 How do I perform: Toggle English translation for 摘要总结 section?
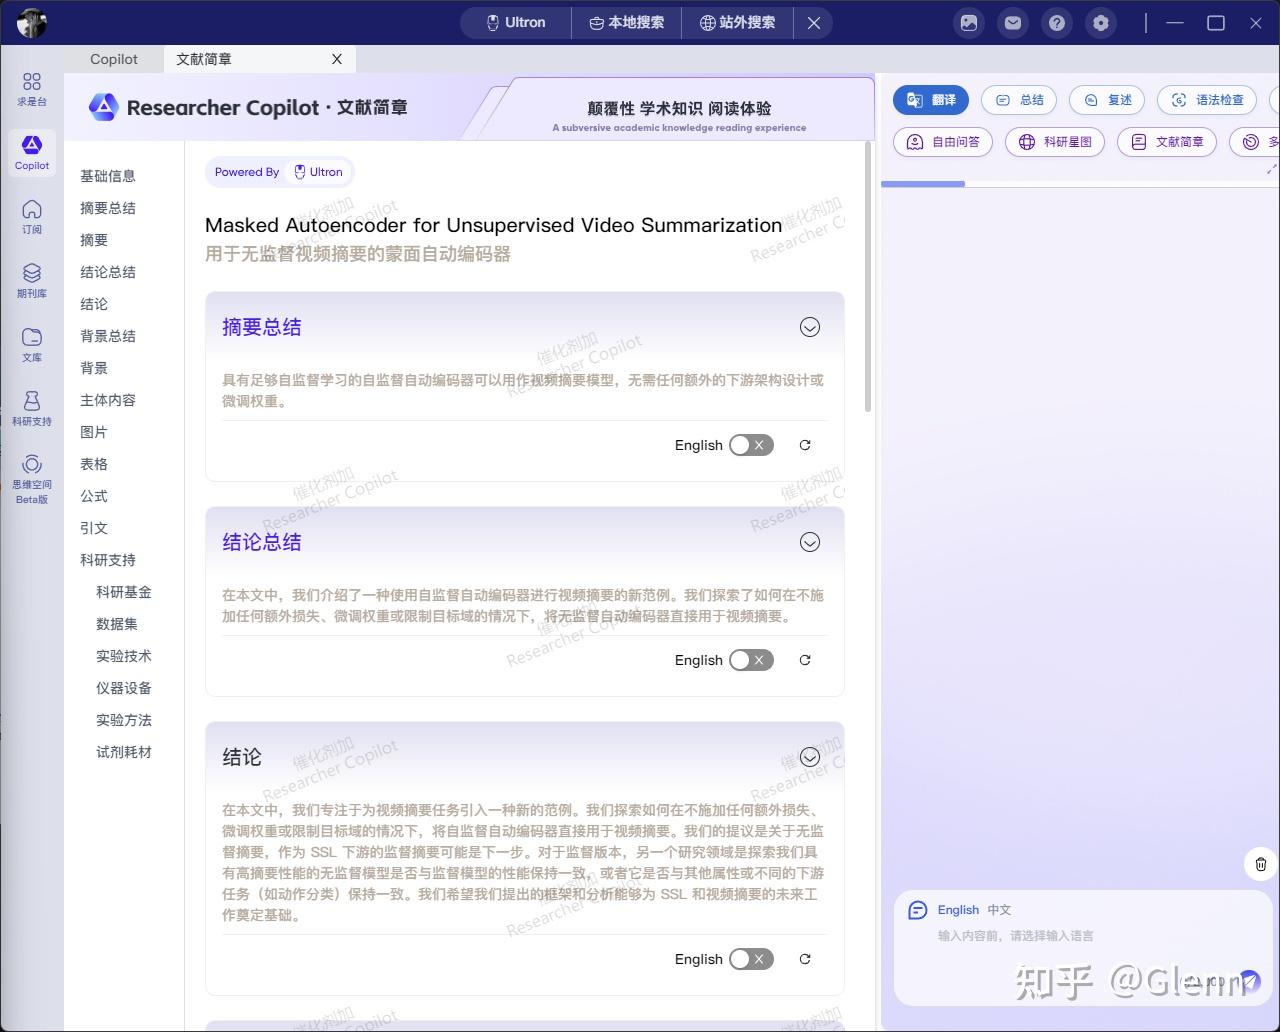(751, 445)
